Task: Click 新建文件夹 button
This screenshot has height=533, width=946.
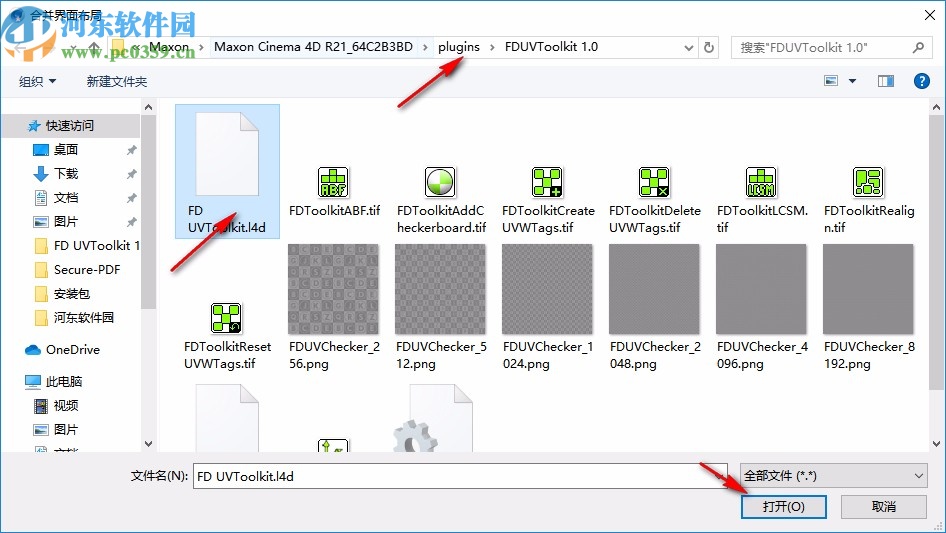Action: pyautogui.click(x=116, y=81)
